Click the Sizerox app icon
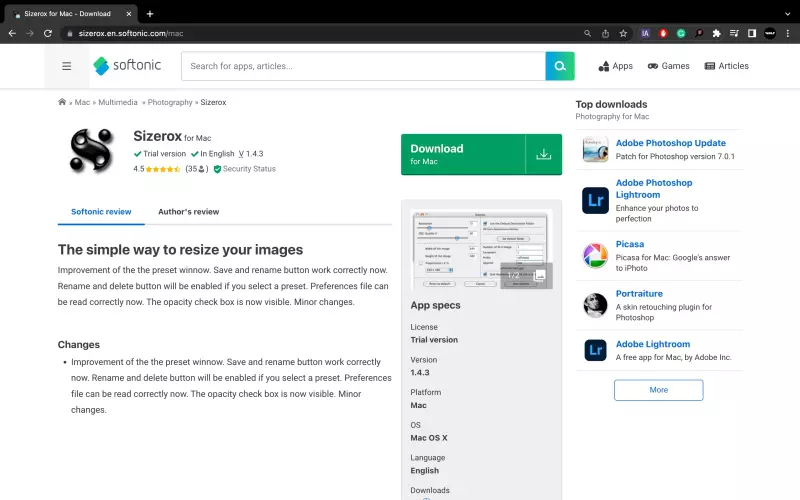Viewport: 800px width, 500px height. pyautogui.click(x=91, y=151)
